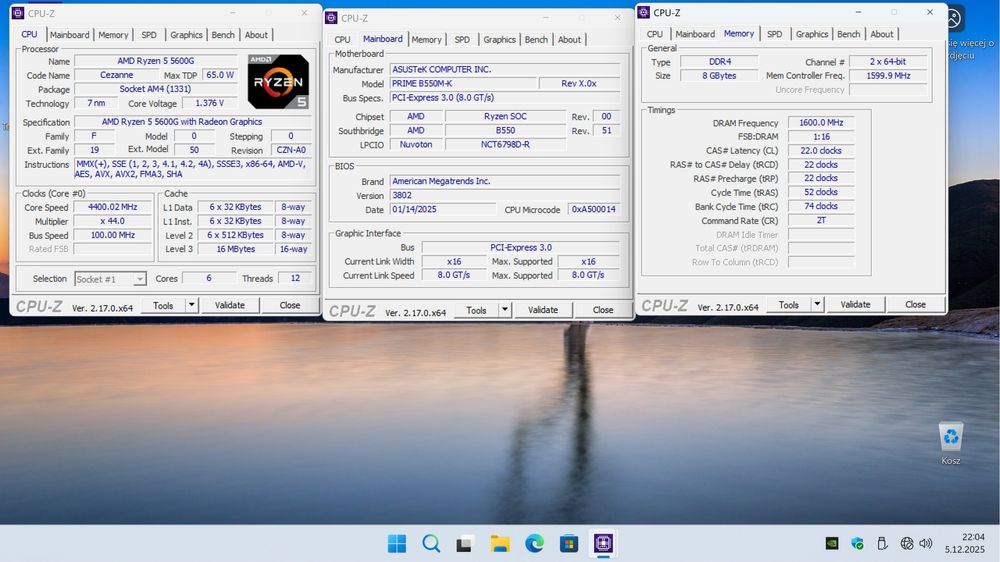Open Task View on the taskbar

point(464,544)
